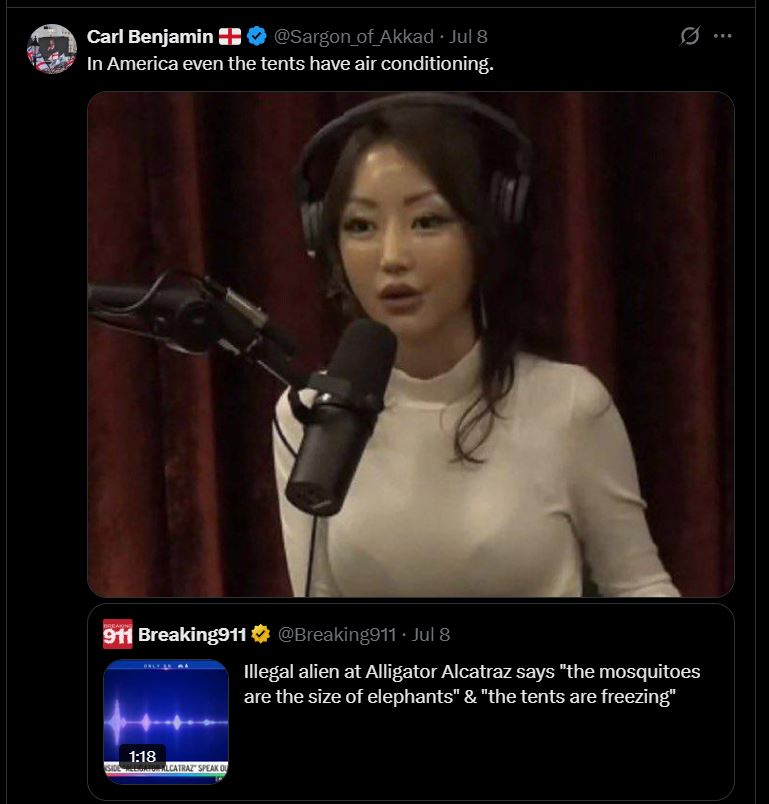The width and height of the screenshot is (769, 804).
Task: Click the Jul 8 tweet timestamp
Action: (x=468, y=36)
